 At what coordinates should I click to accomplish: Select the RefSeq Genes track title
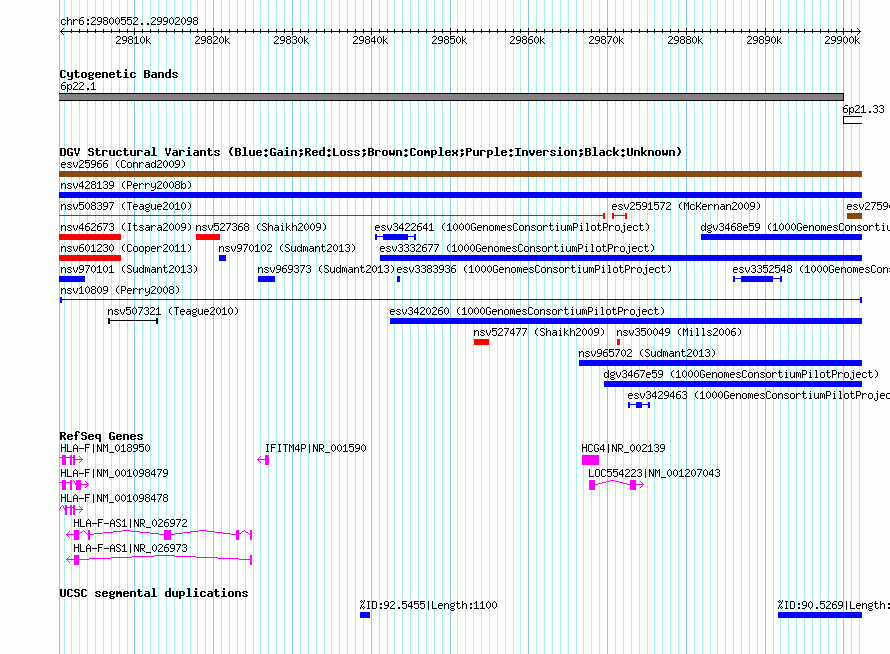pos(101,436)
